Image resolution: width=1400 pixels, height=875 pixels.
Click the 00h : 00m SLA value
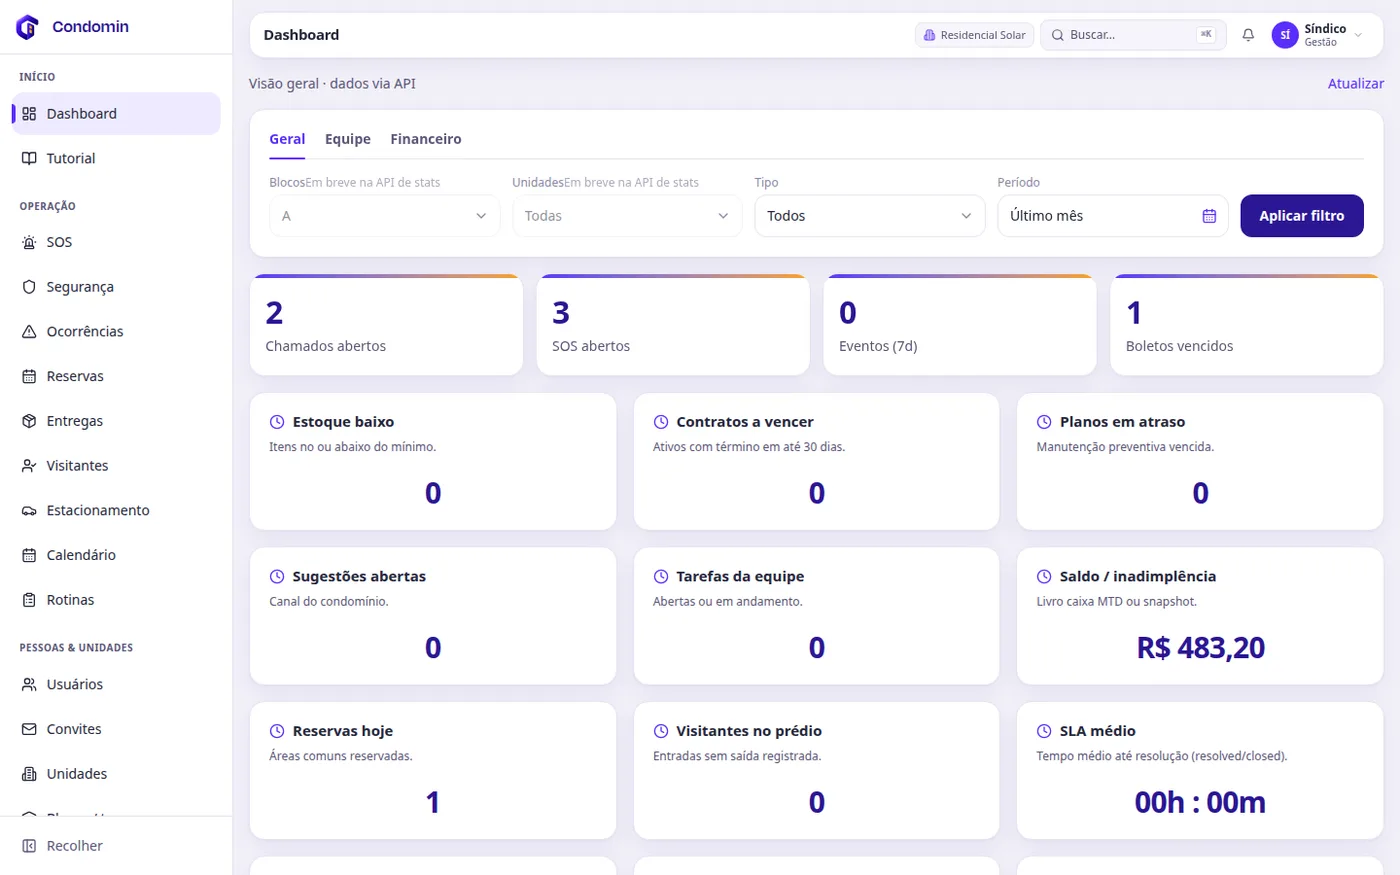click(1200, 802)
